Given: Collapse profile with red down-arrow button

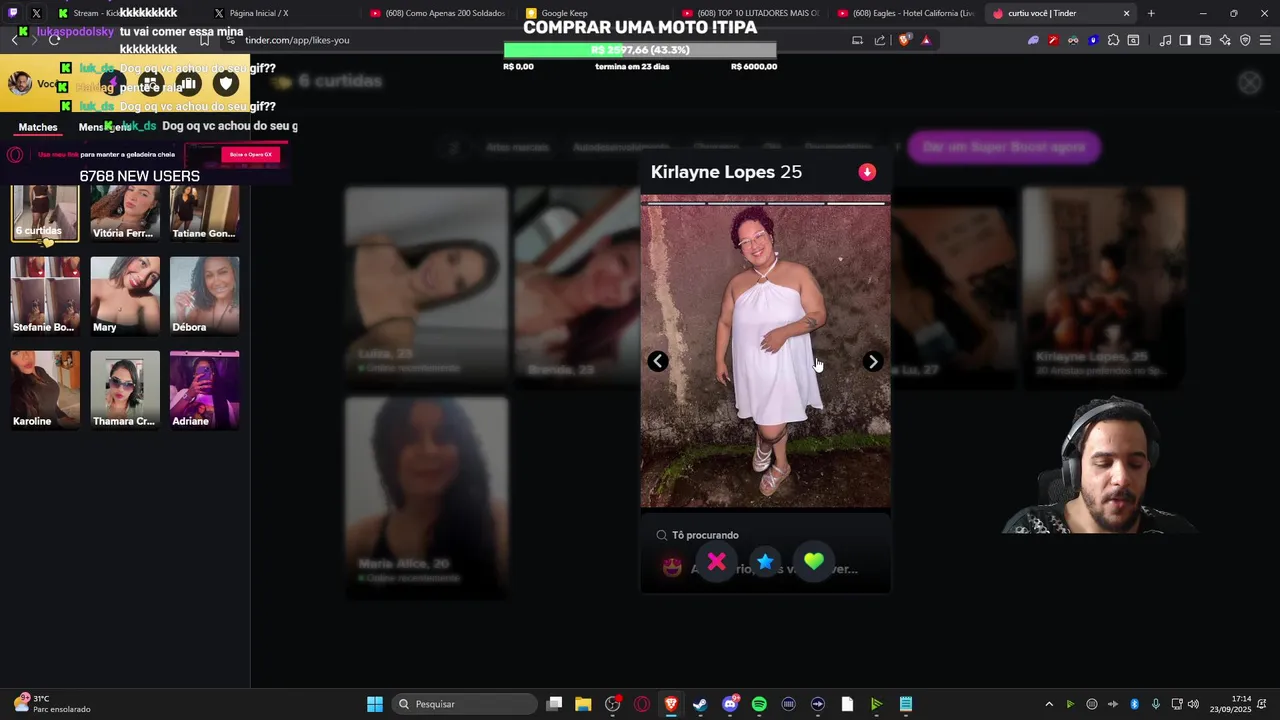Looking at the screenshot, I should tap(867, 172).
